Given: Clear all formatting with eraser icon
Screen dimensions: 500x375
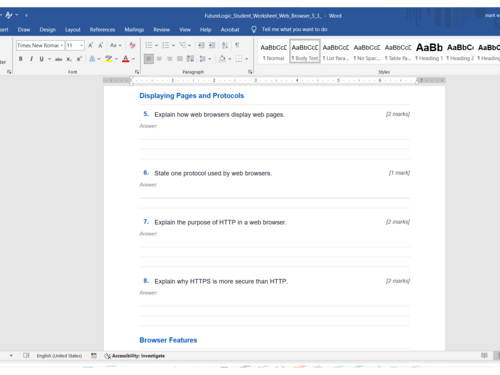Looking at the screenshot, I should pos(132,45).
